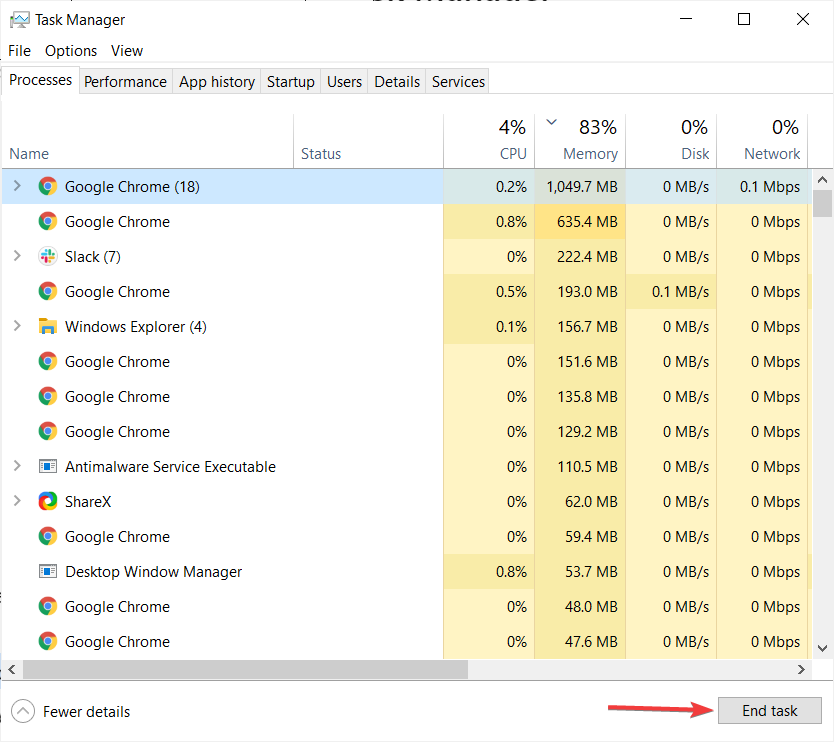This screenshot has width=834, height=742.
Task: Click horizontal scrollbar right arrow
Action: [x=802, y=670]
